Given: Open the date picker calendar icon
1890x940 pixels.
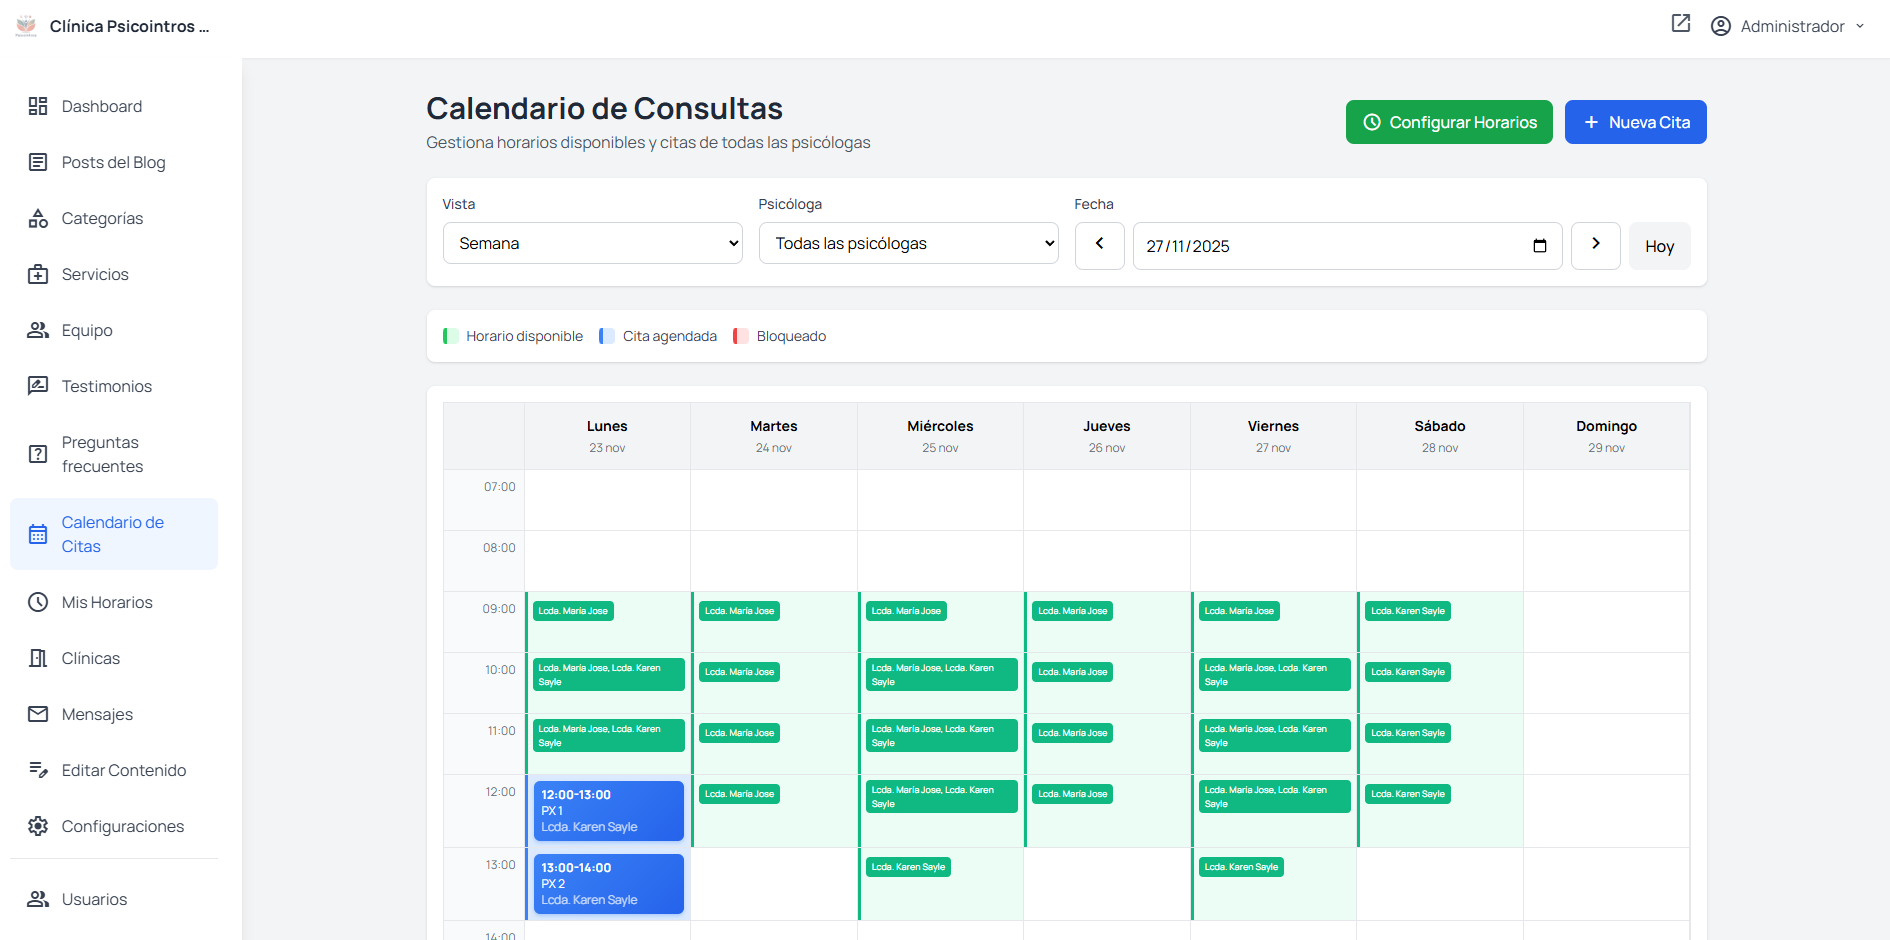Looking at the screenshot, I should coord(1540,246).
